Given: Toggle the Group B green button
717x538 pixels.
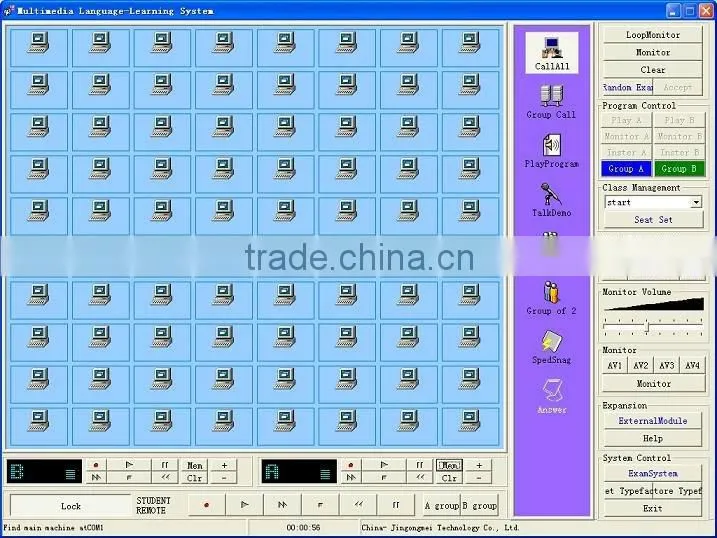Looking at the screenshot, I should (x=679, y=169).
